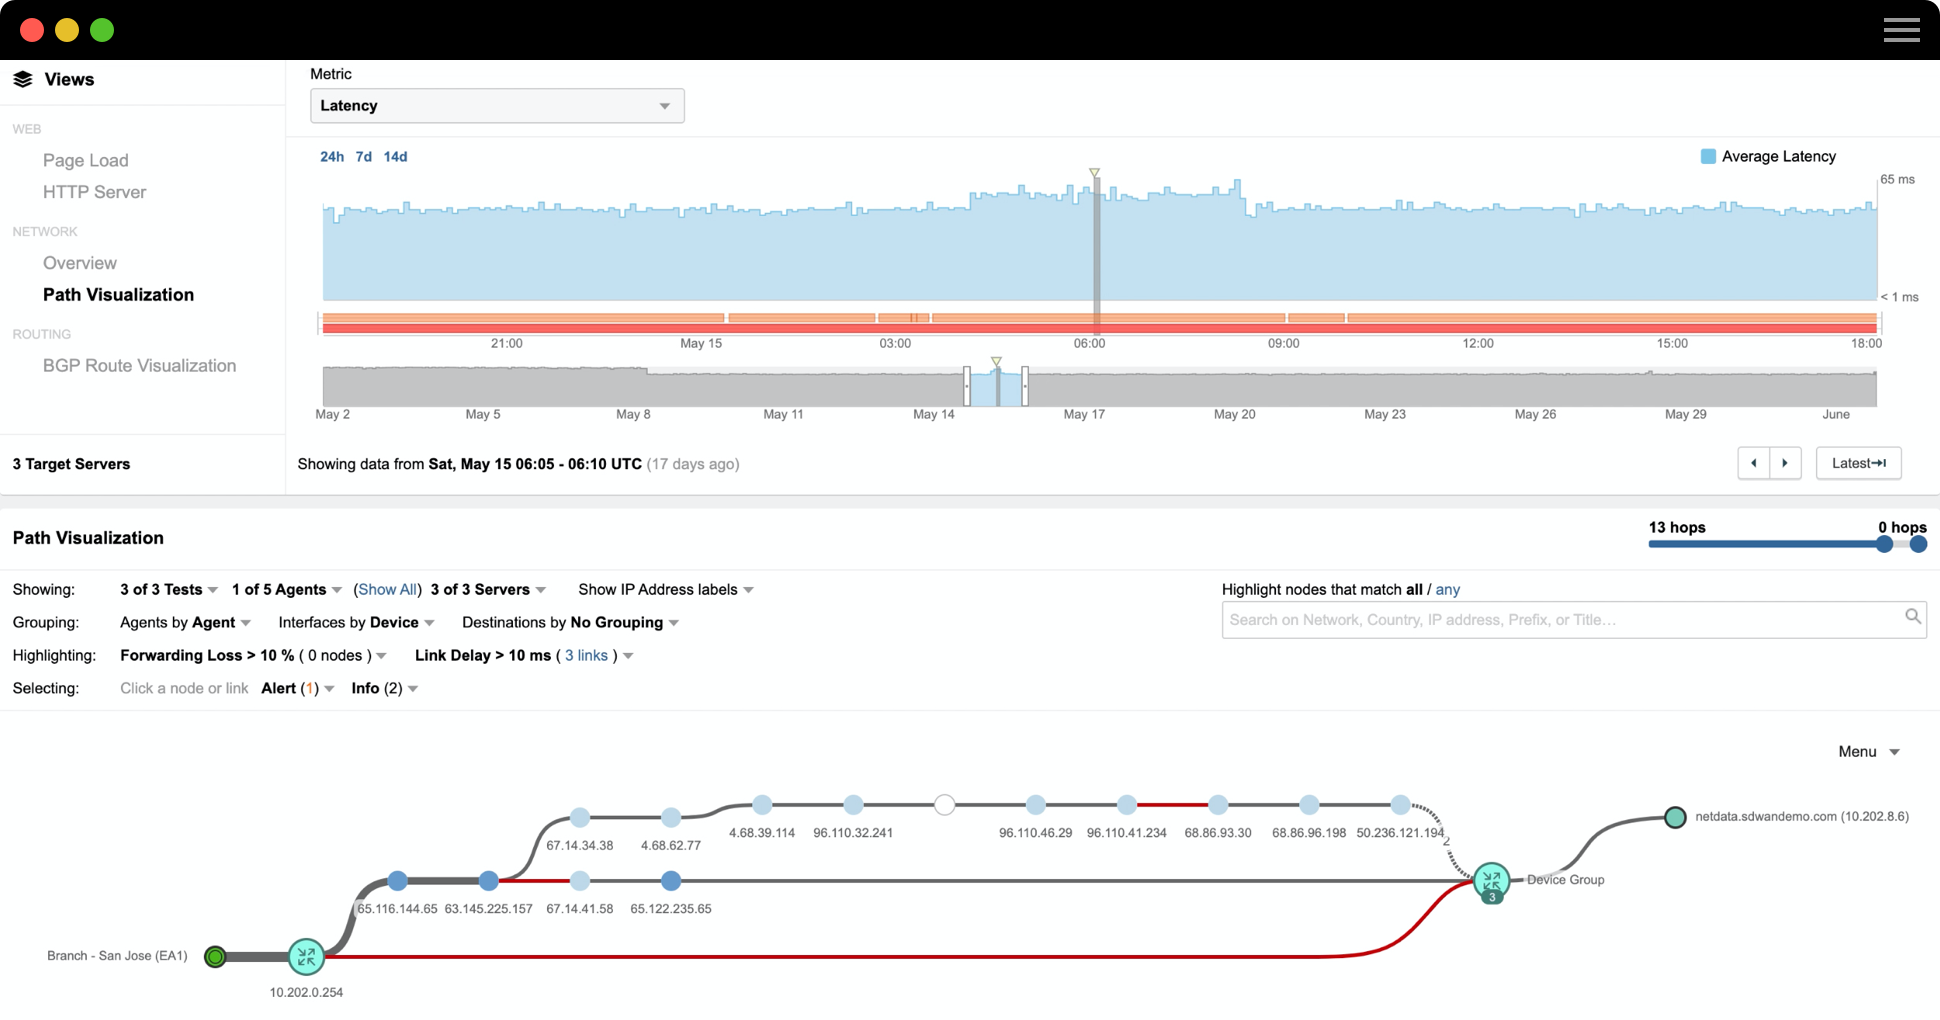Viewport: 1940px width, 1020px height.
Task: Click the search magnifier icon
Action: click(1912, 617)
